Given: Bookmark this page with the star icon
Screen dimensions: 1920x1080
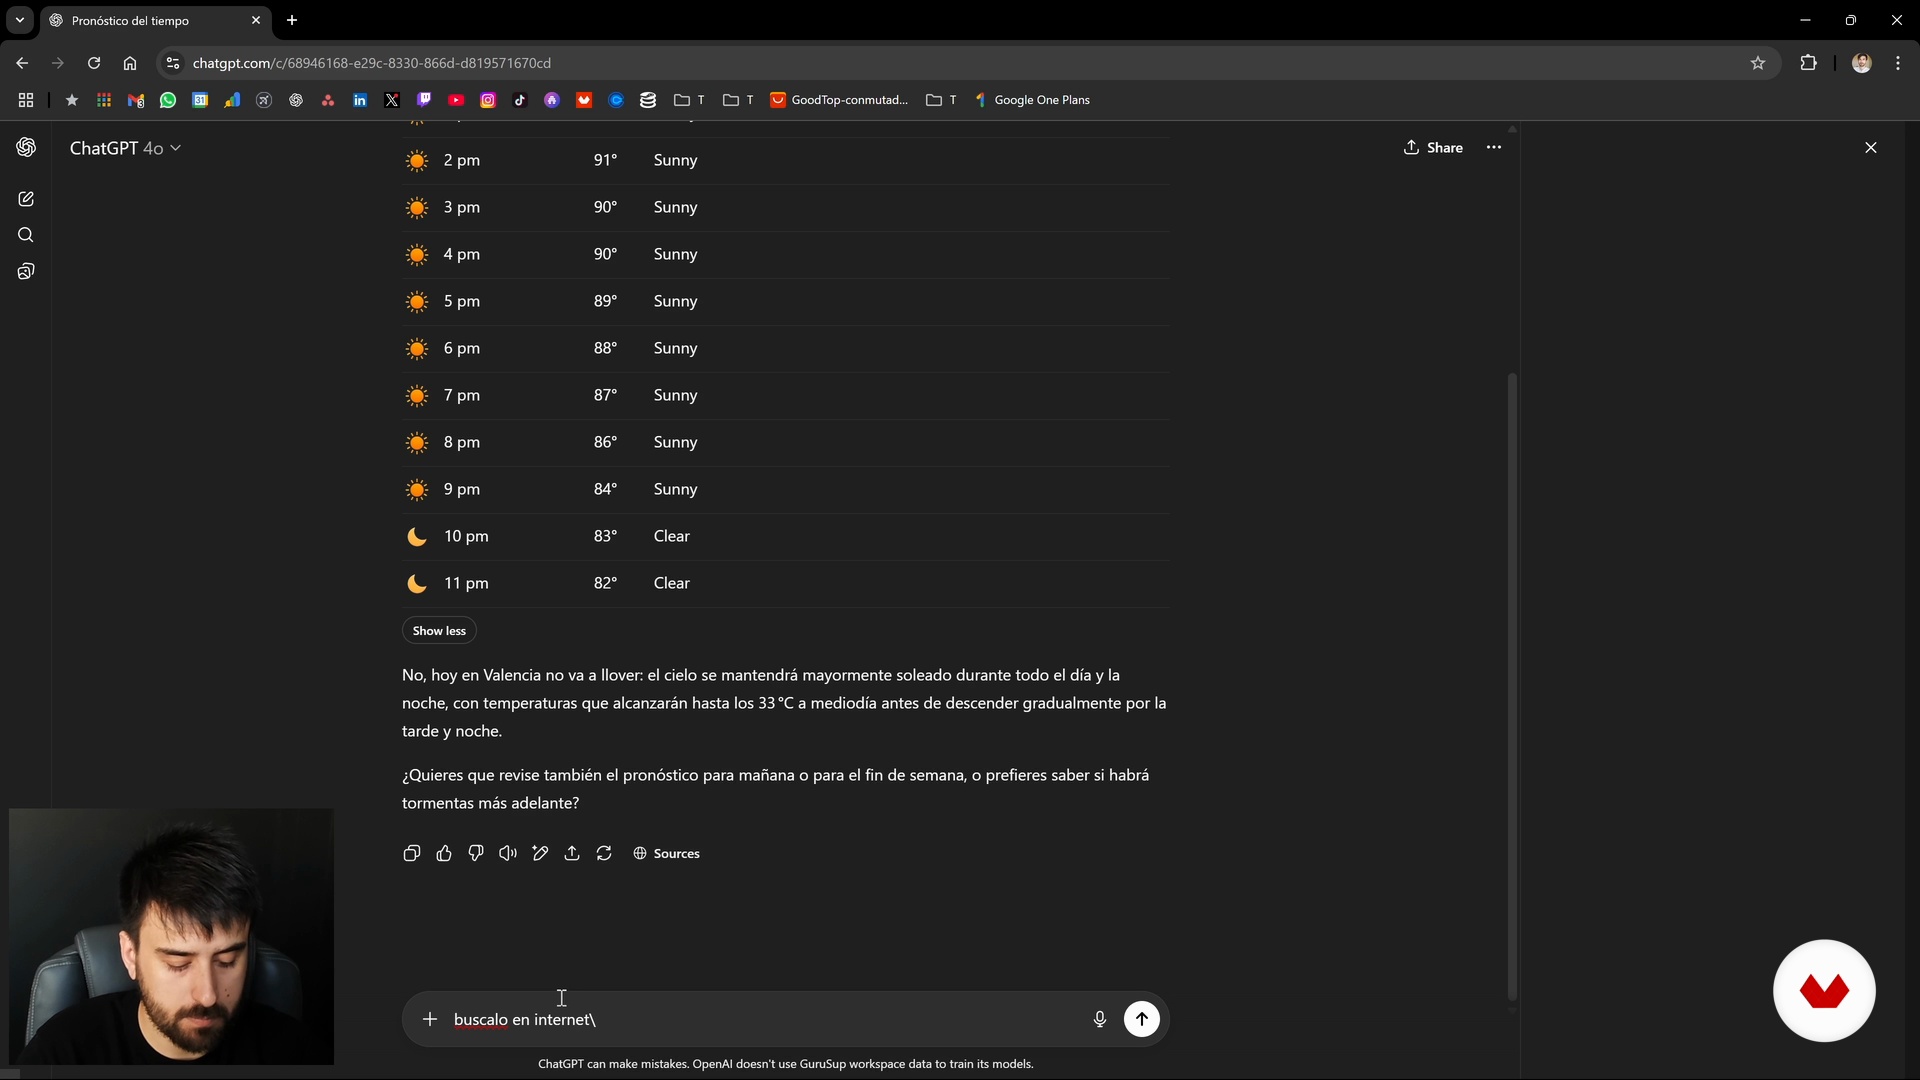Looking at the screenshot, I should click(x=1757, y=63).
